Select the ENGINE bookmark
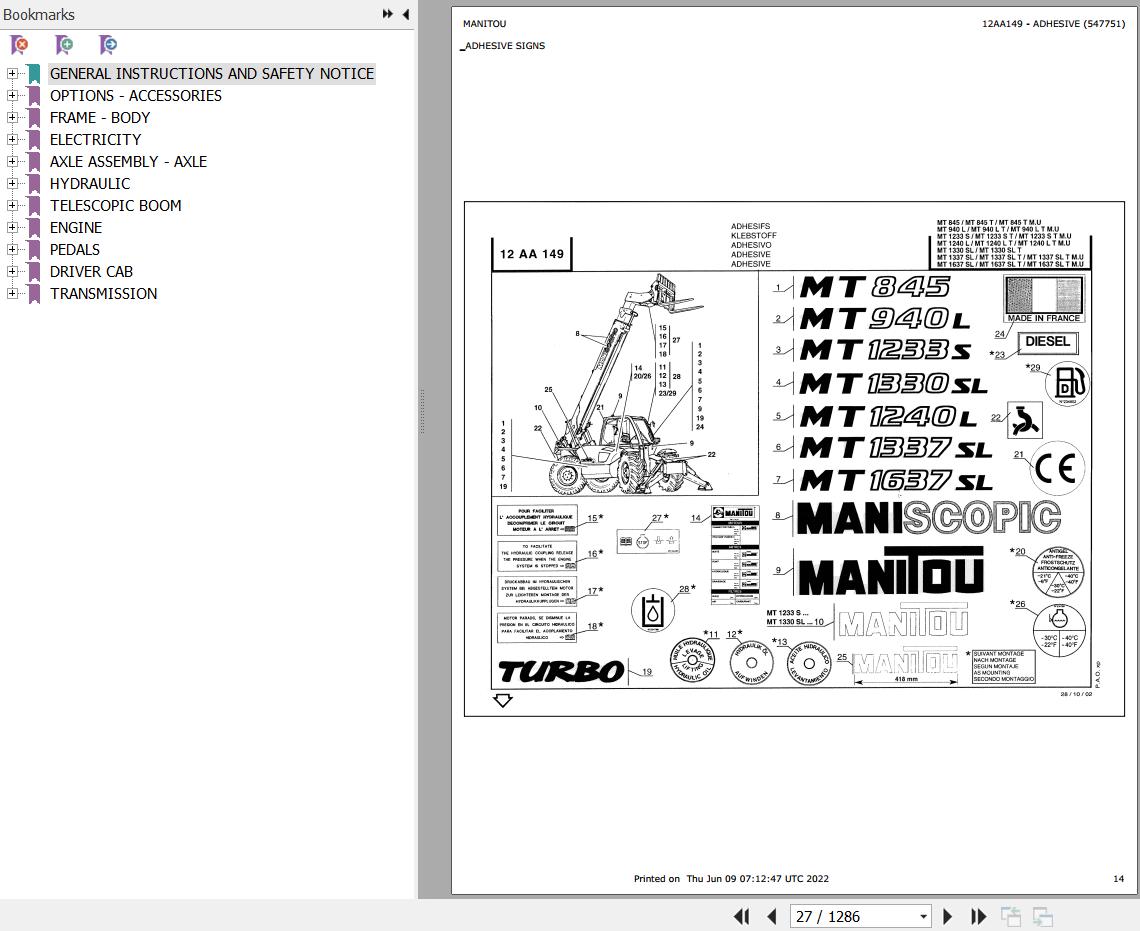 click(x=76, y=227)
